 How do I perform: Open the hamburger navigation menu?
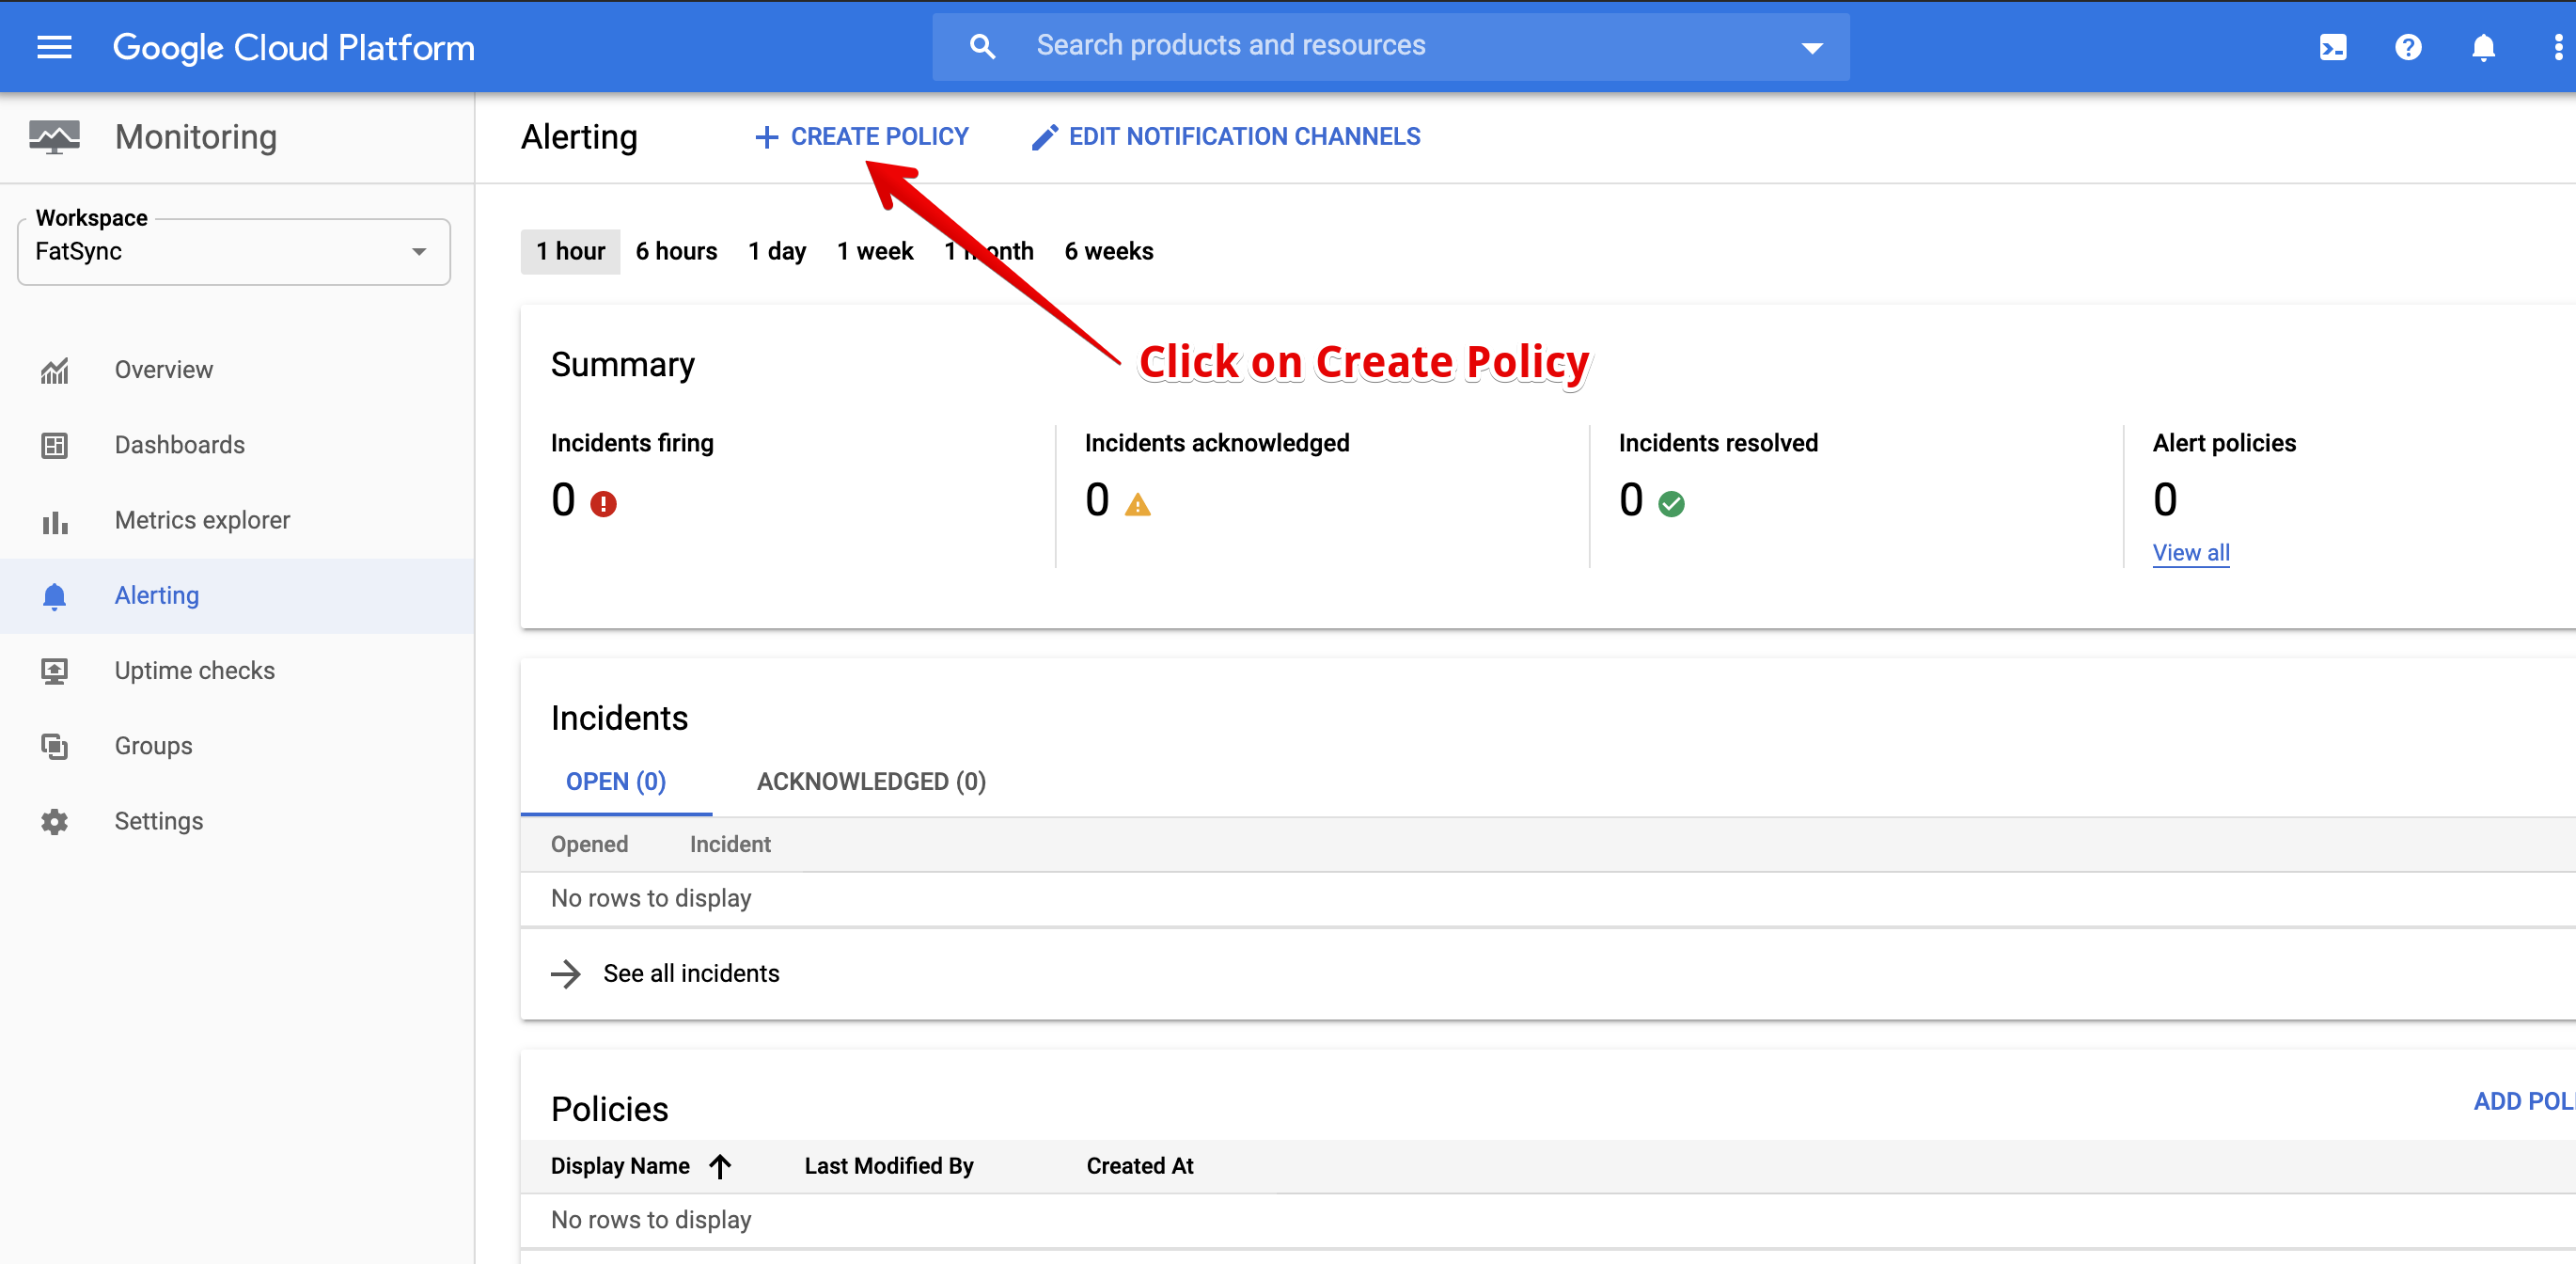pyautogui.click(x=54, y=47)
